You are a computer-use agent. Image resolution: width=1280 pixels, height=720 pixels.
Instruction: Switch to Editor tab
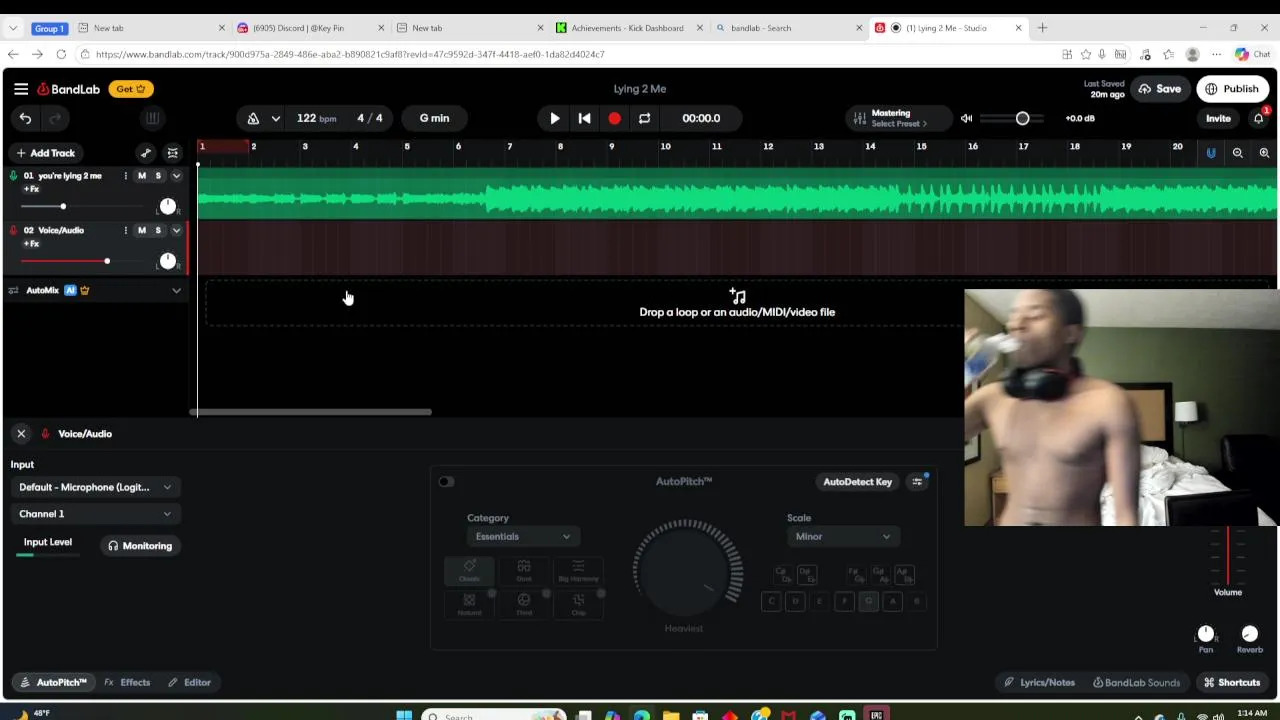click(189, 683)
